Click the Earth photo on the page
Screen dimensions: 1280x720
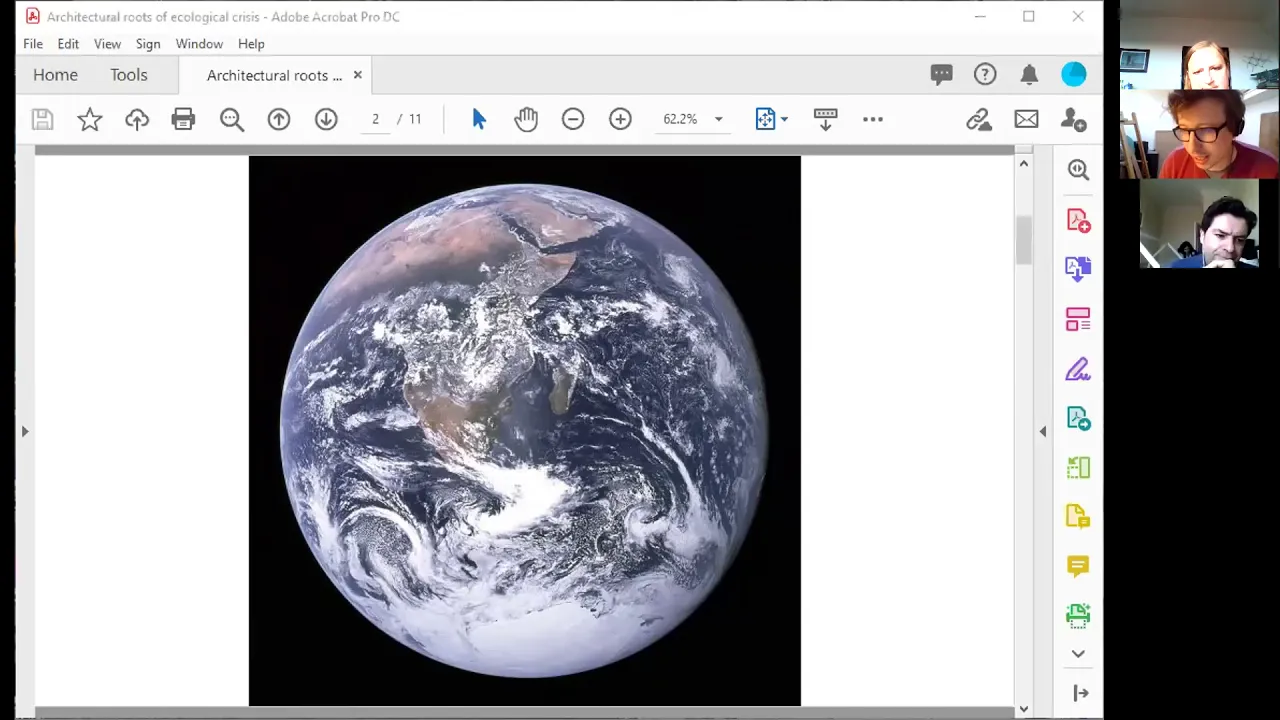coord(525,431)
